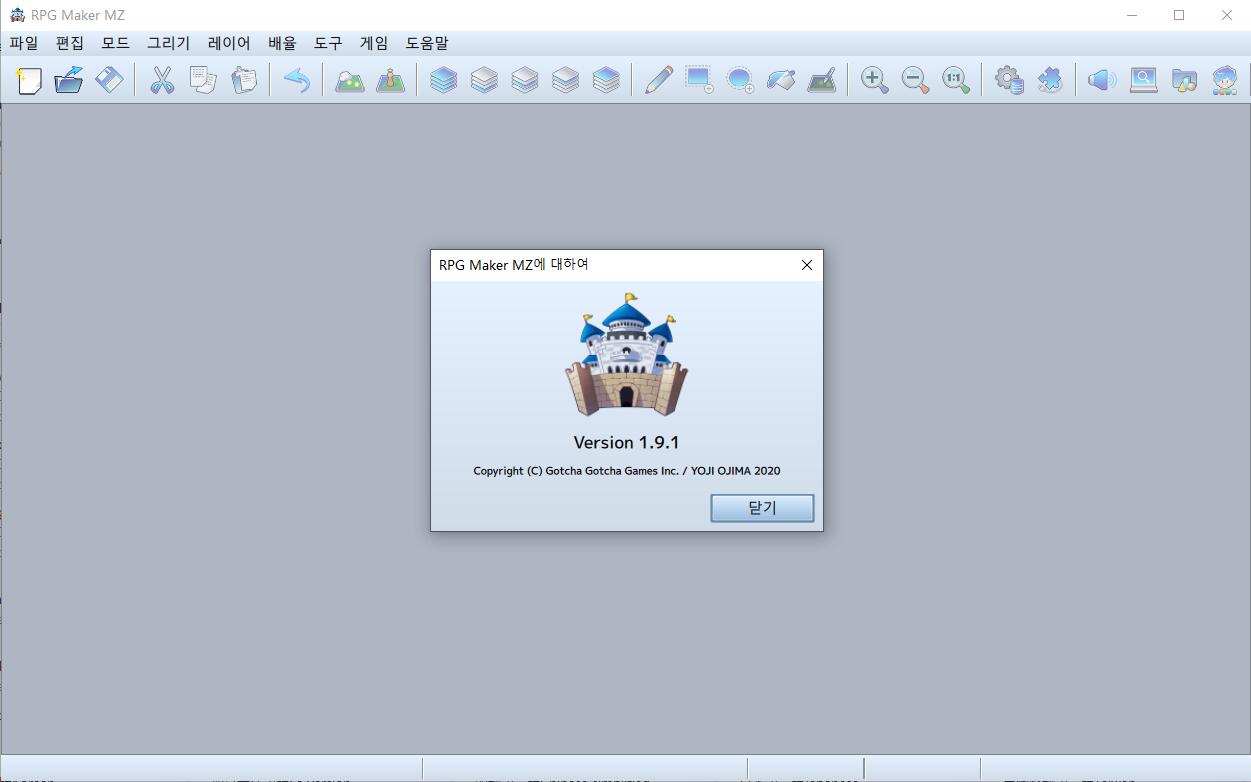Click the Save Project diskette icon

pos(109,80)
